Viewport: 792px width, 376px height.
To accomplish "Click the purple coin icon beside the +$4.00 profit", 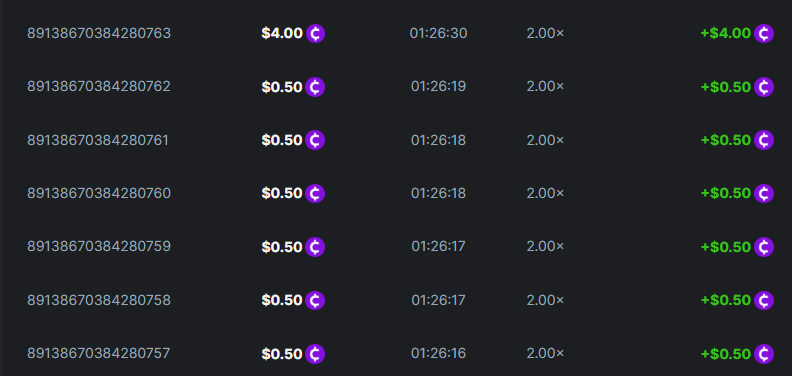I will pos(764,34).
